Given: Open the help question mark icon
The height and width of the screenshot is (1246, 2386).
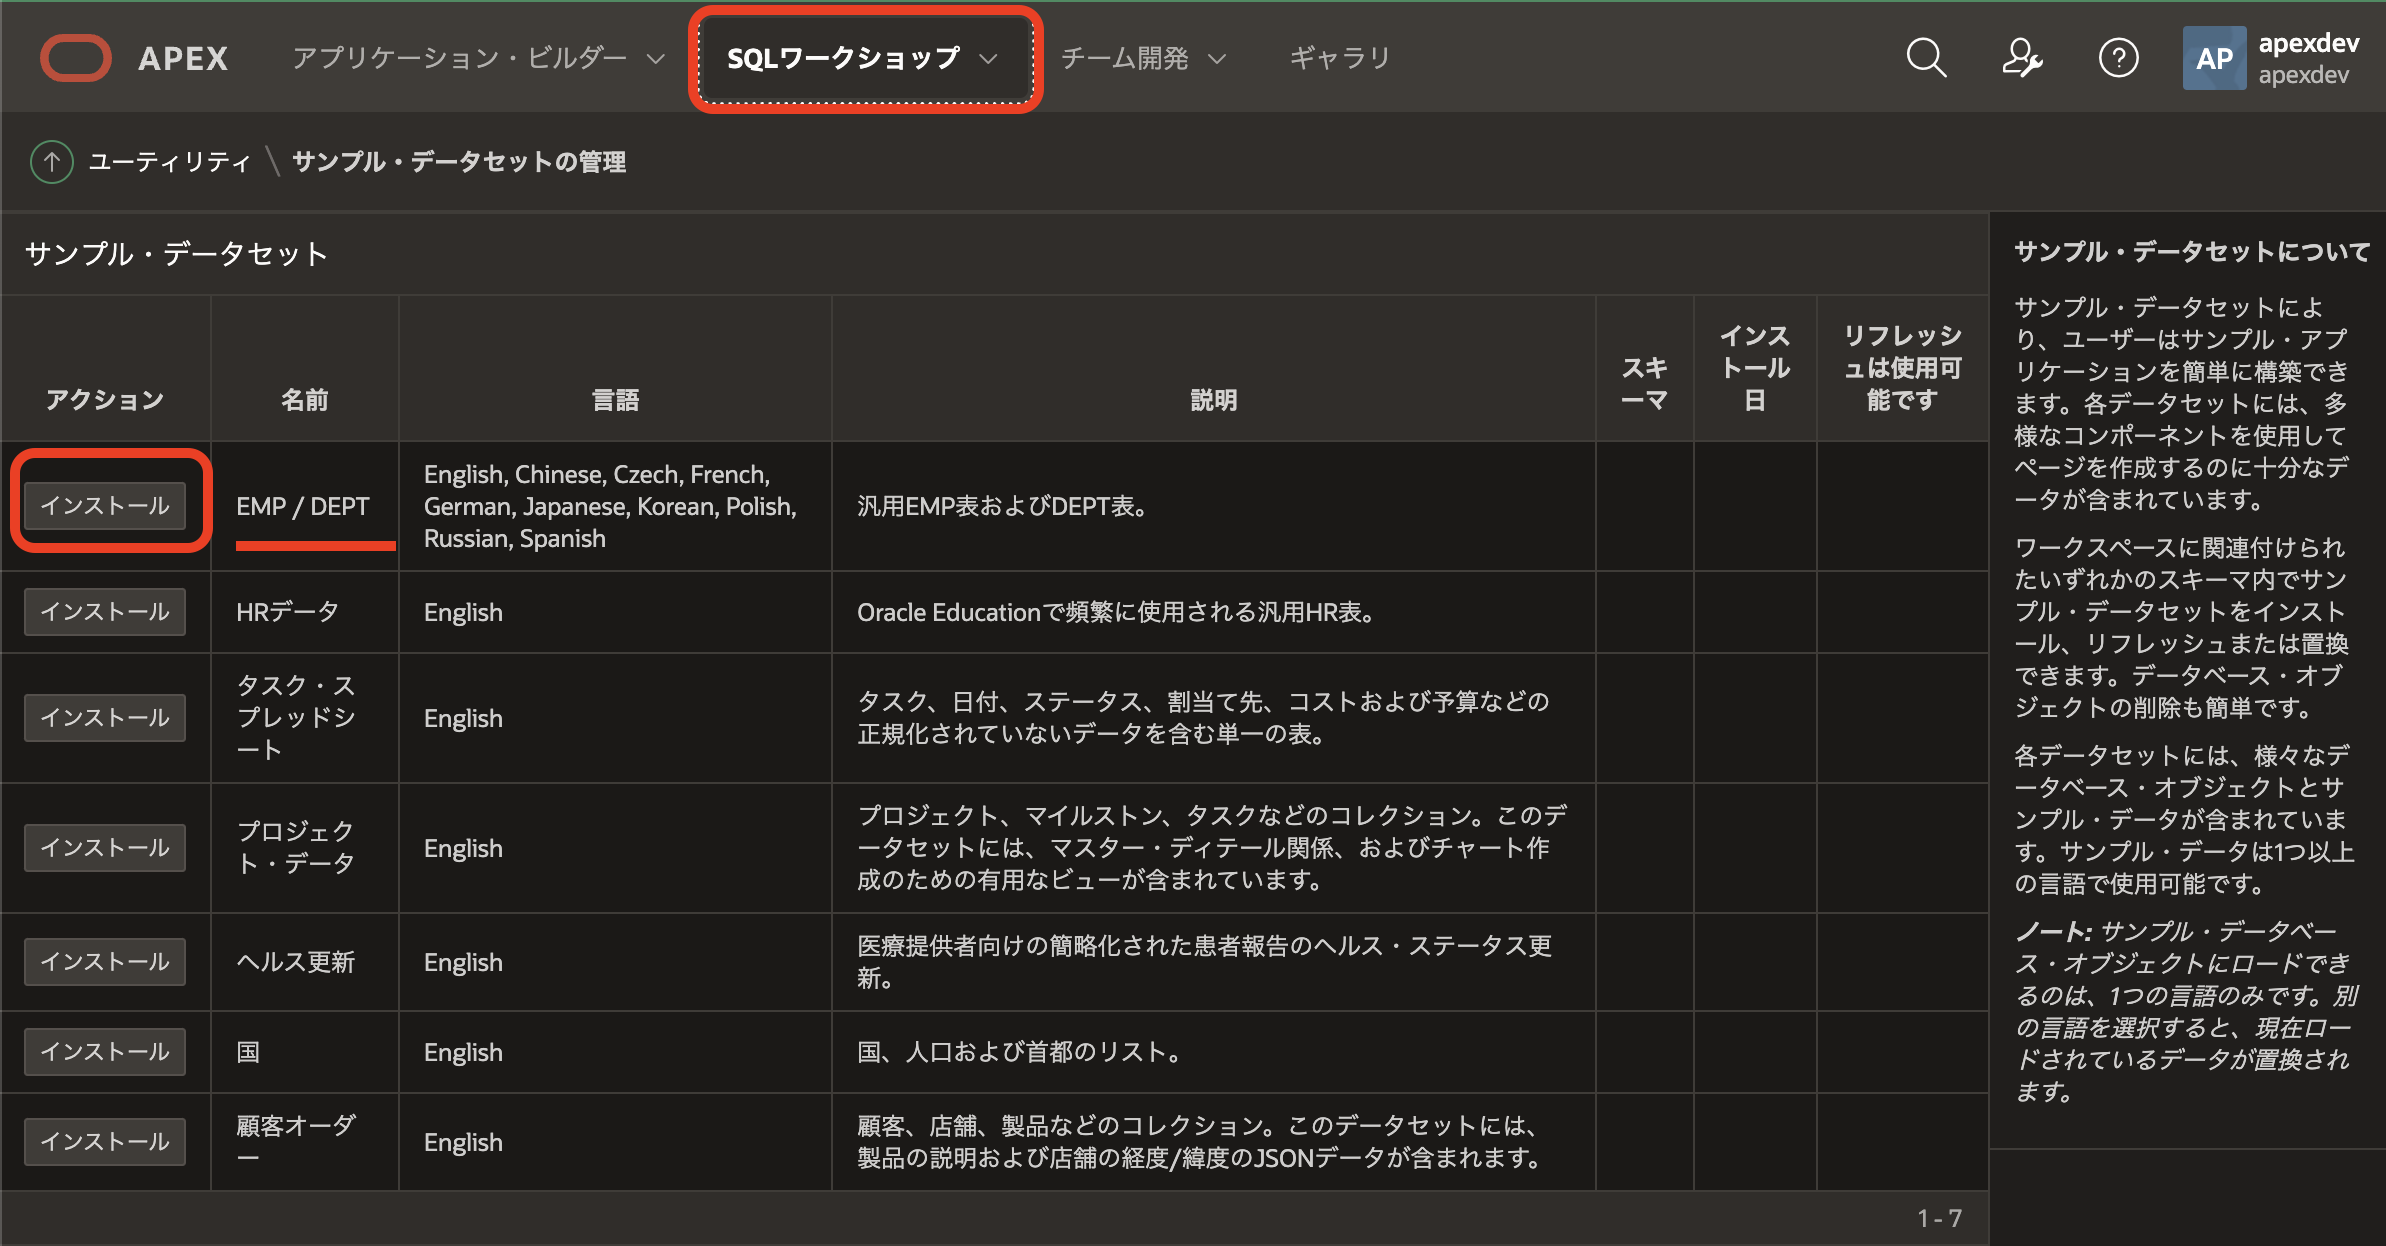Looking at the screenshot, I should [2118, 58].
